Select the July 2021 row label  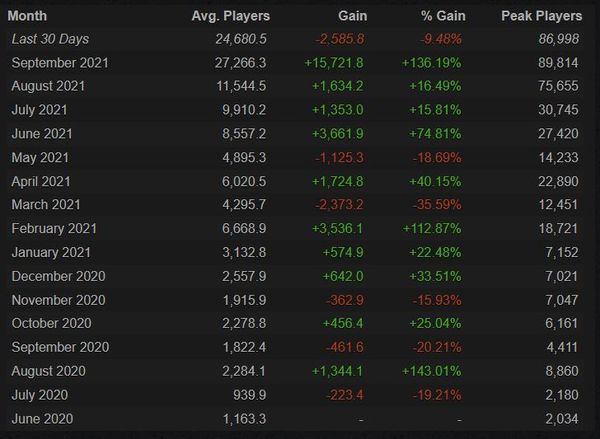[39, 110]
